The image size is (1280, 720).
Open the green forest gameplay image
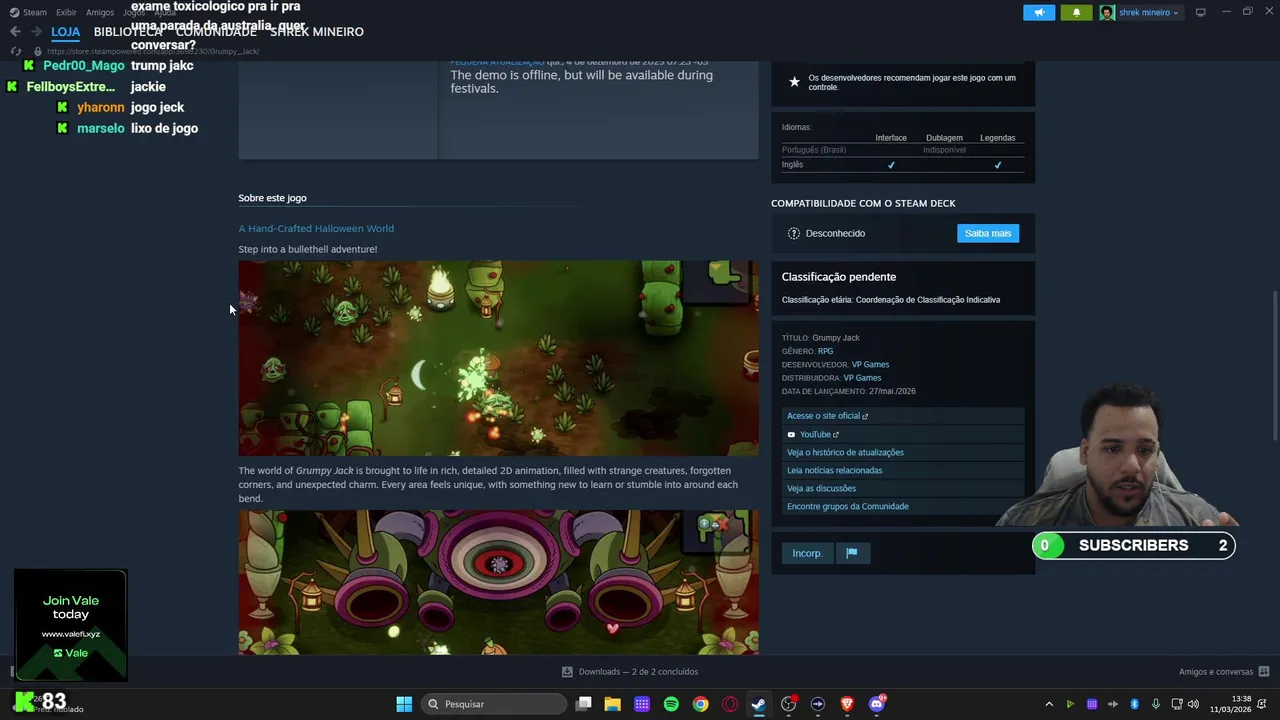[x=498, y=358]
